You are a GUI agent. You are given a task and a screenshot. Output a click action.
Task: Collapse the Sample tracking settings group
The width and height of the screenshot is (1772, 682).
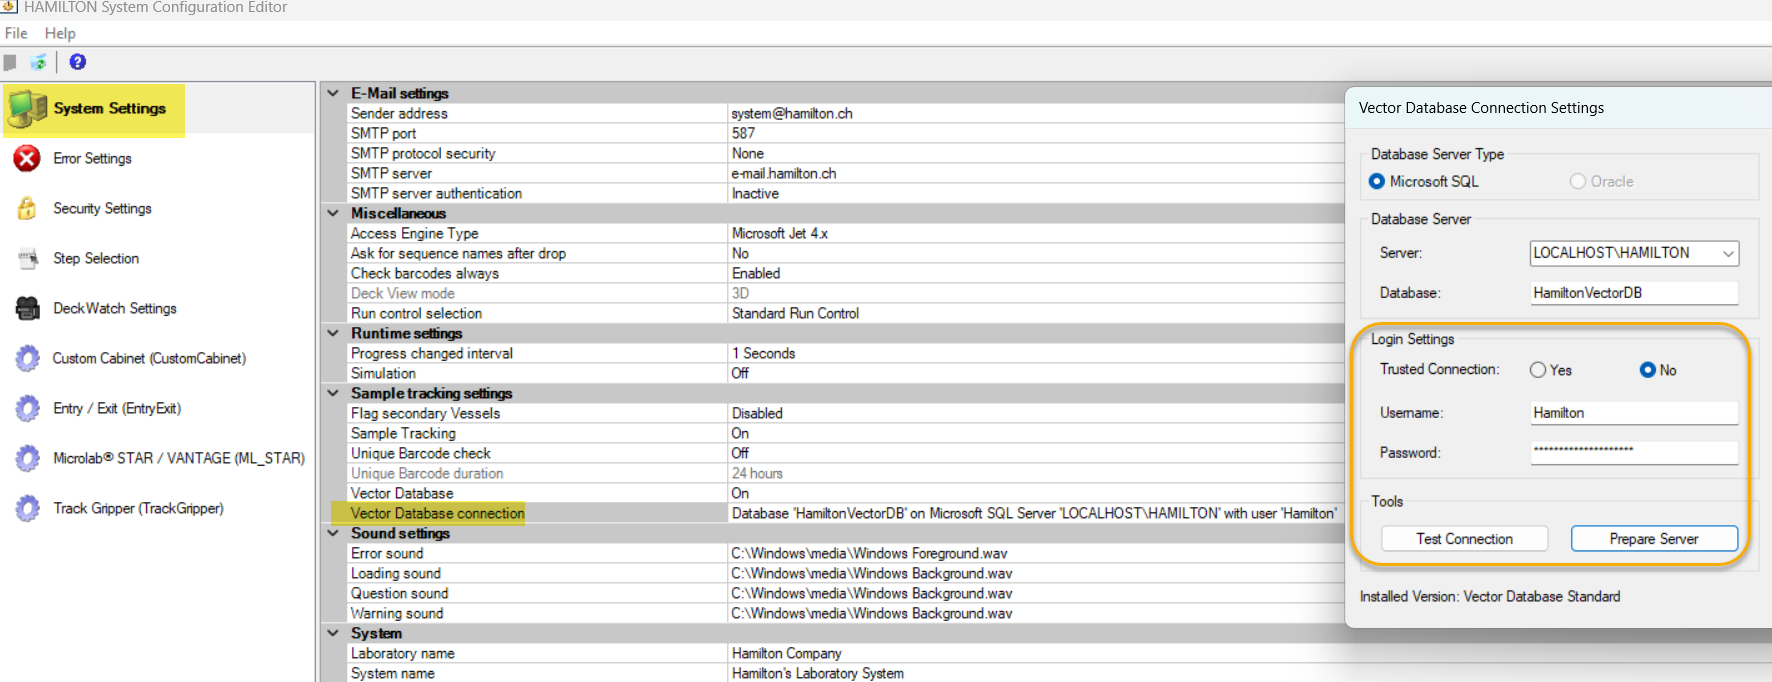(333, 393)
